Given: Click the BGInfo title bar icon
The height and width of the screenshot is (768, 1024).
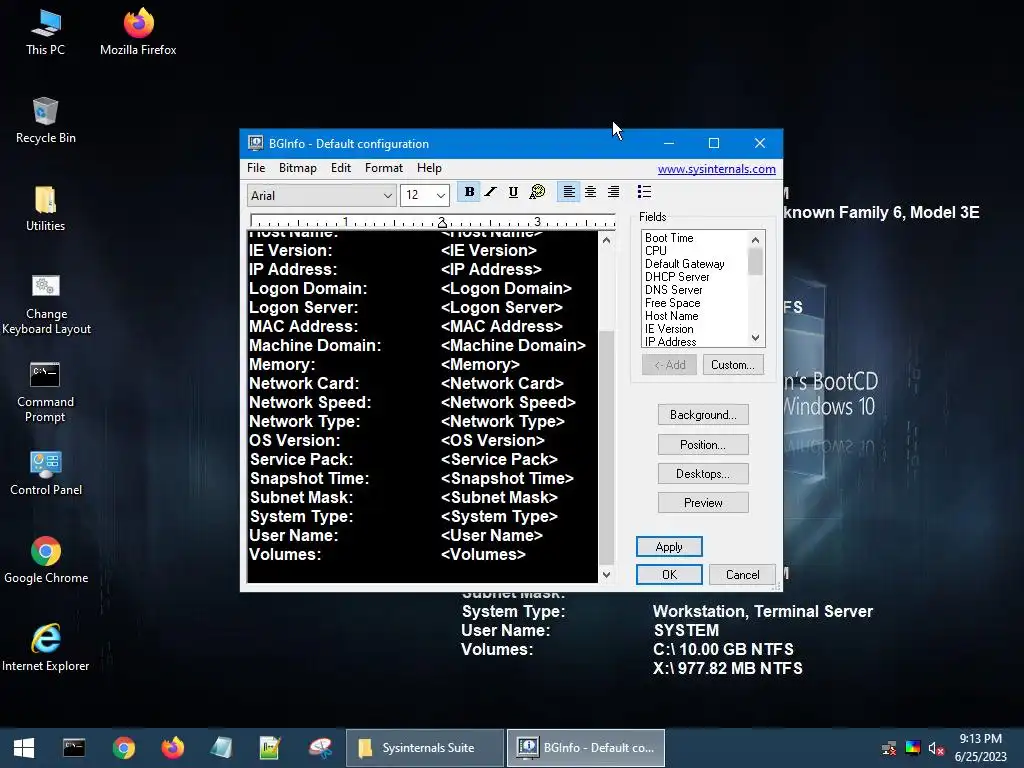Looking at the screenshot, I should pyautogui.click(x=255, y=143).
